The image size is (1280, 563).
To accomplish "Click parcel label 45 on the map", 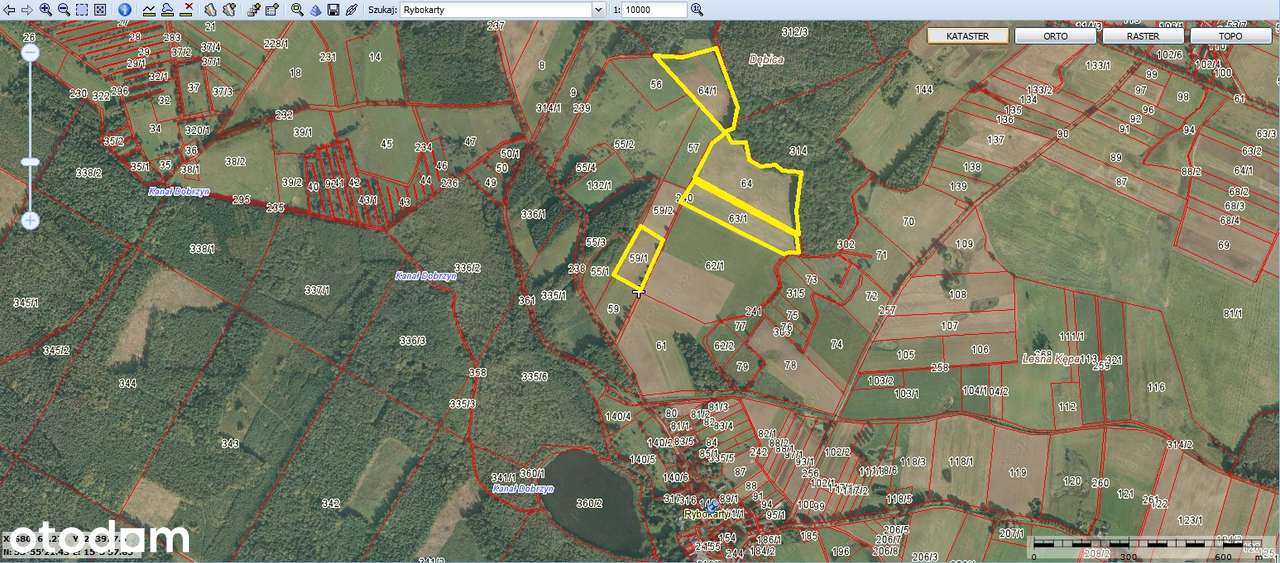I will click(x=387, y=143).
